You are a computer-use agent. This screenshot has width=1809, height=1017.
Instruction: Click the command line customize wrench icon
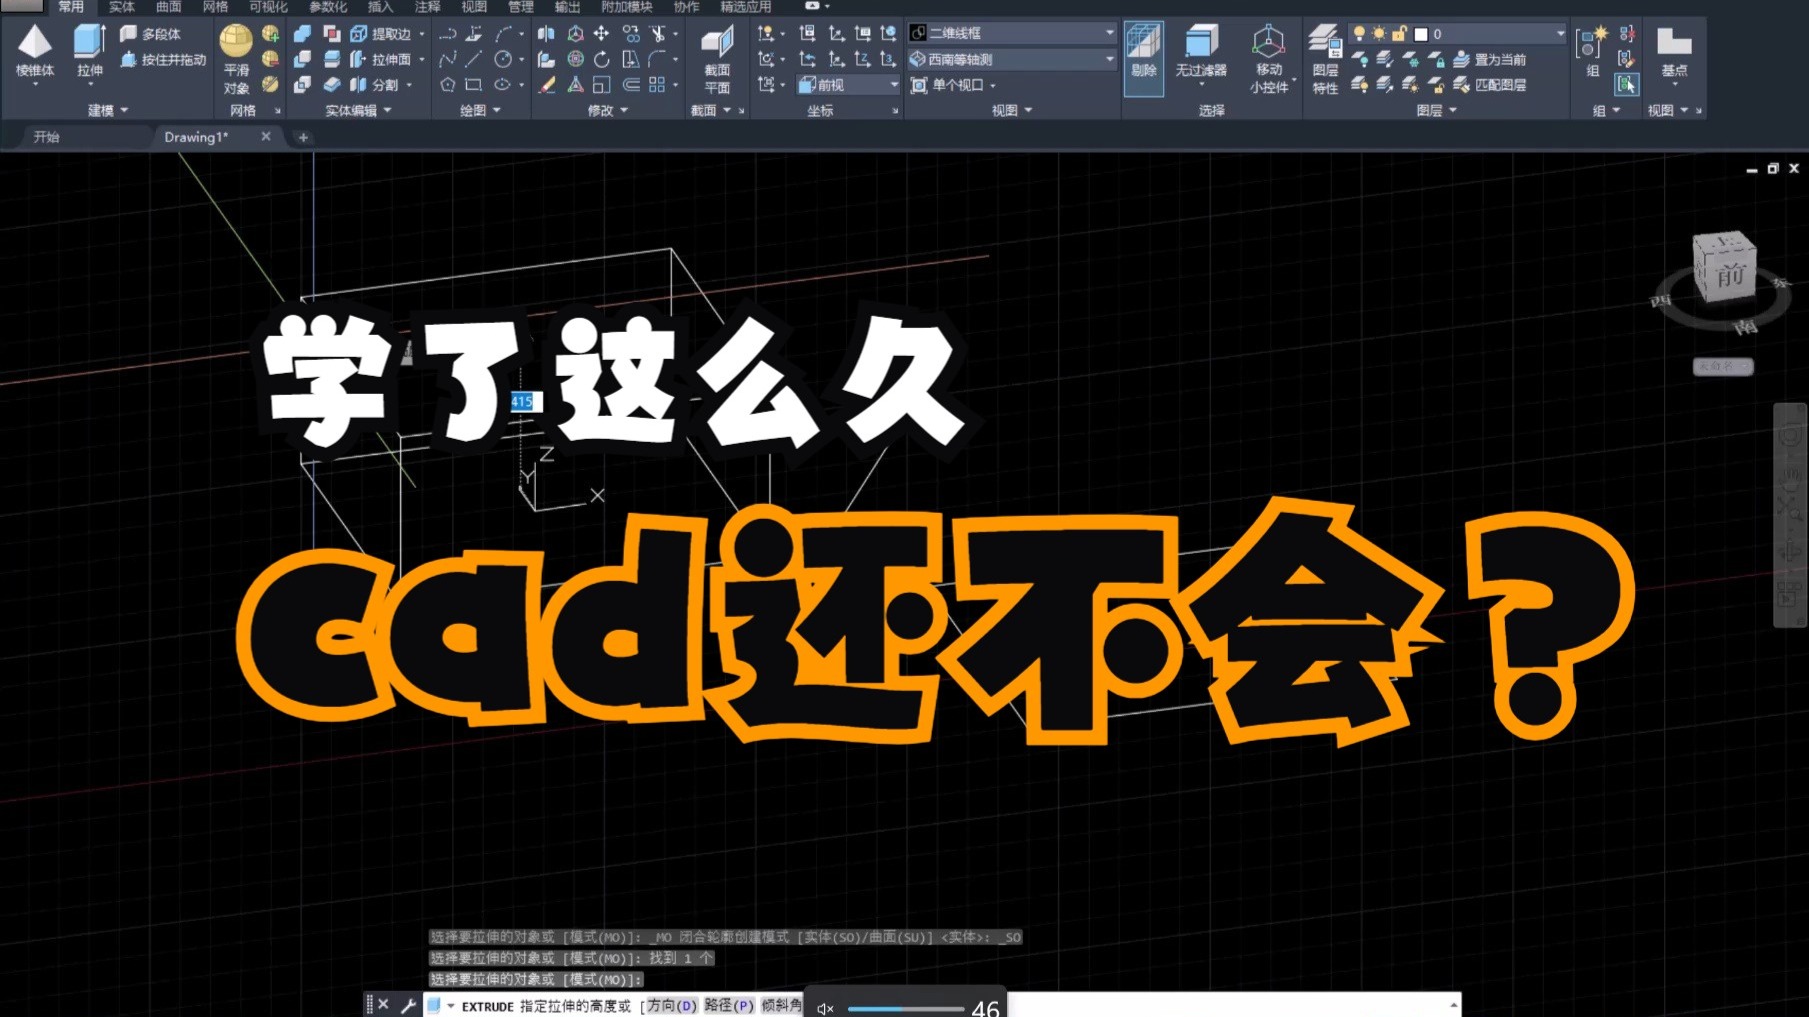pos(408,1006)
